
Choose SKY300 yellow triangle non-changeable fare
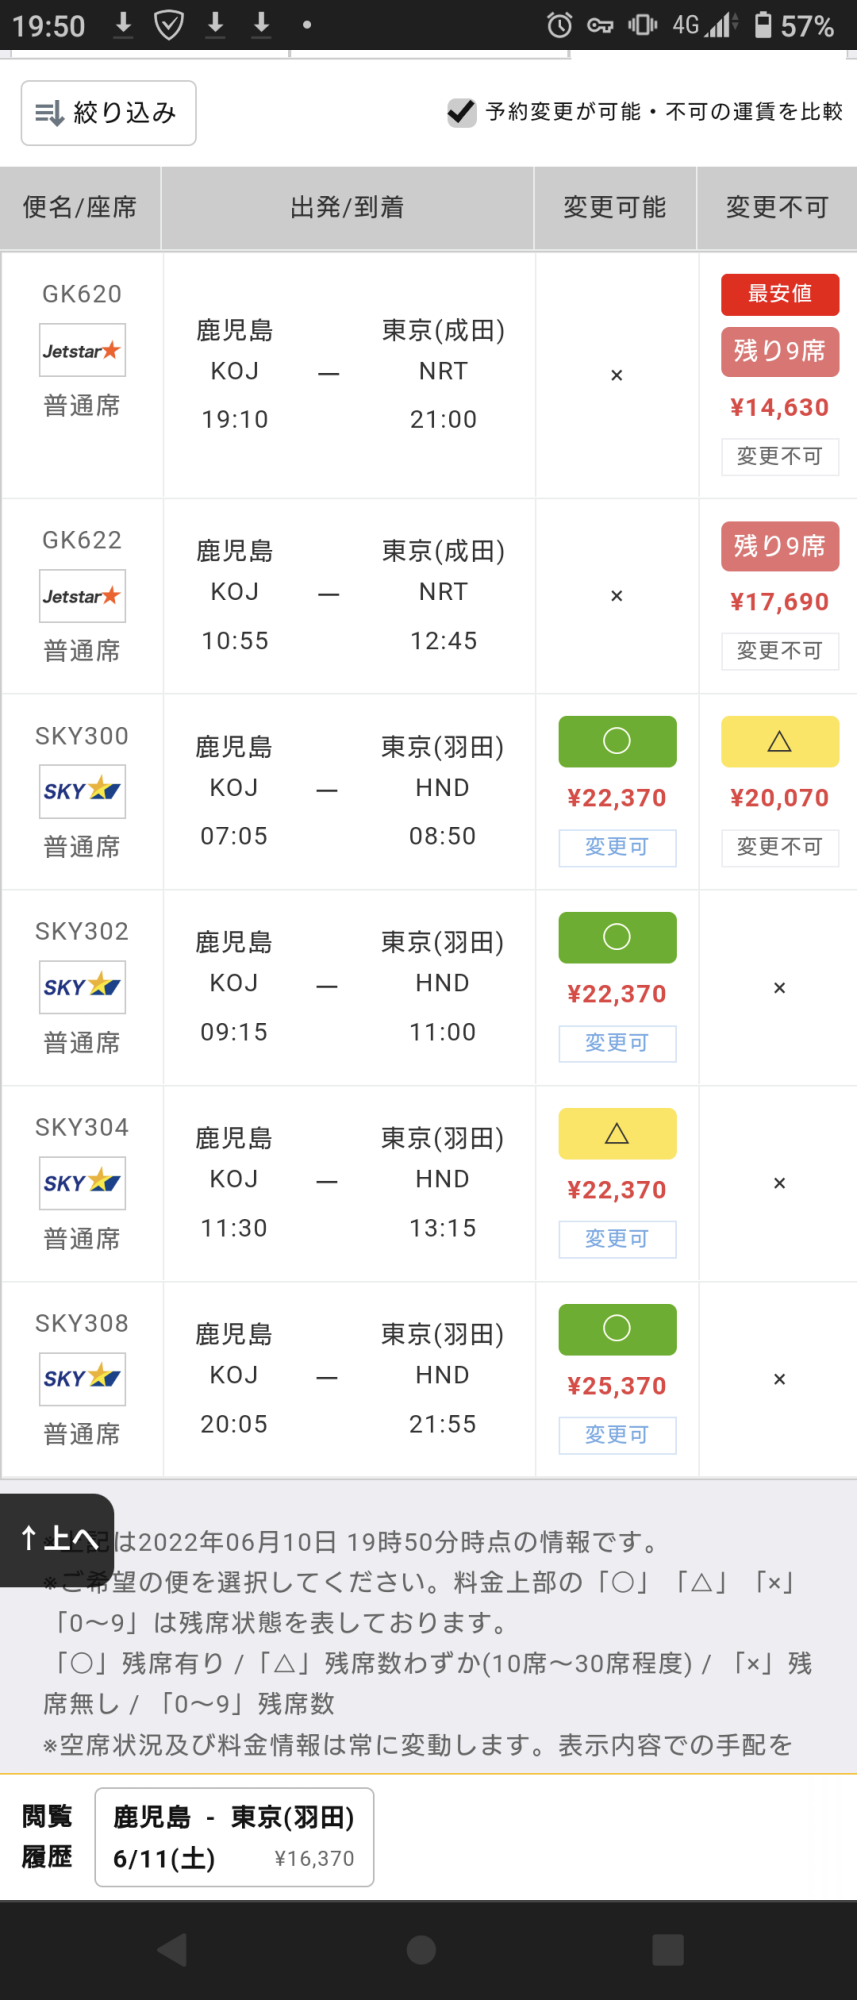click(x=779, y=742)
